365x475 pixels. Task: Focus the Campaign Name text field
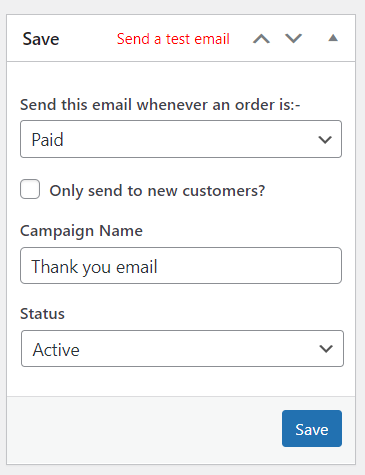[x=181, y=266]
